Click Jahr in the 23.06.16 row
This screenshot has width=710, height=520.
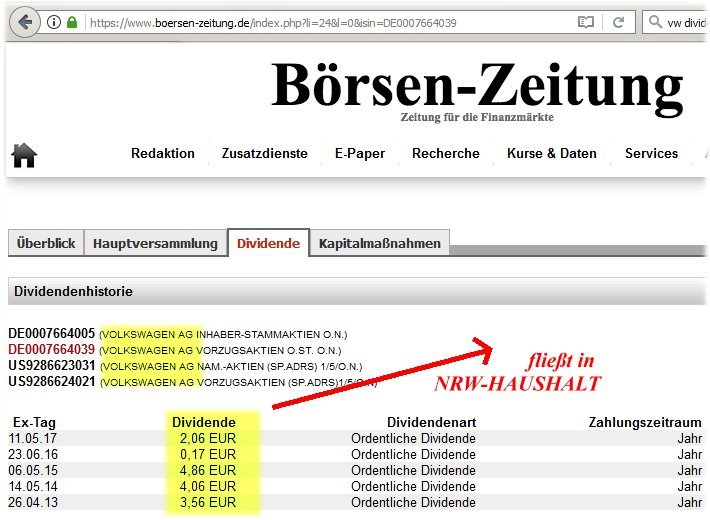tap(690, 454)
